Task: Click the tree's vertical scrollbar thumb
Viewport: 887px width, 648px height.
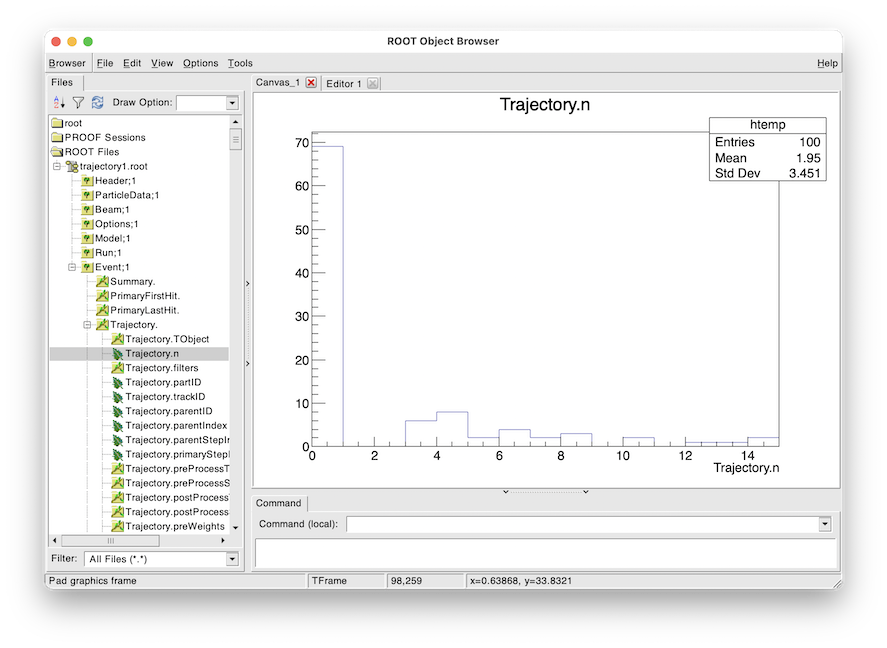Action: pos(236,139)
